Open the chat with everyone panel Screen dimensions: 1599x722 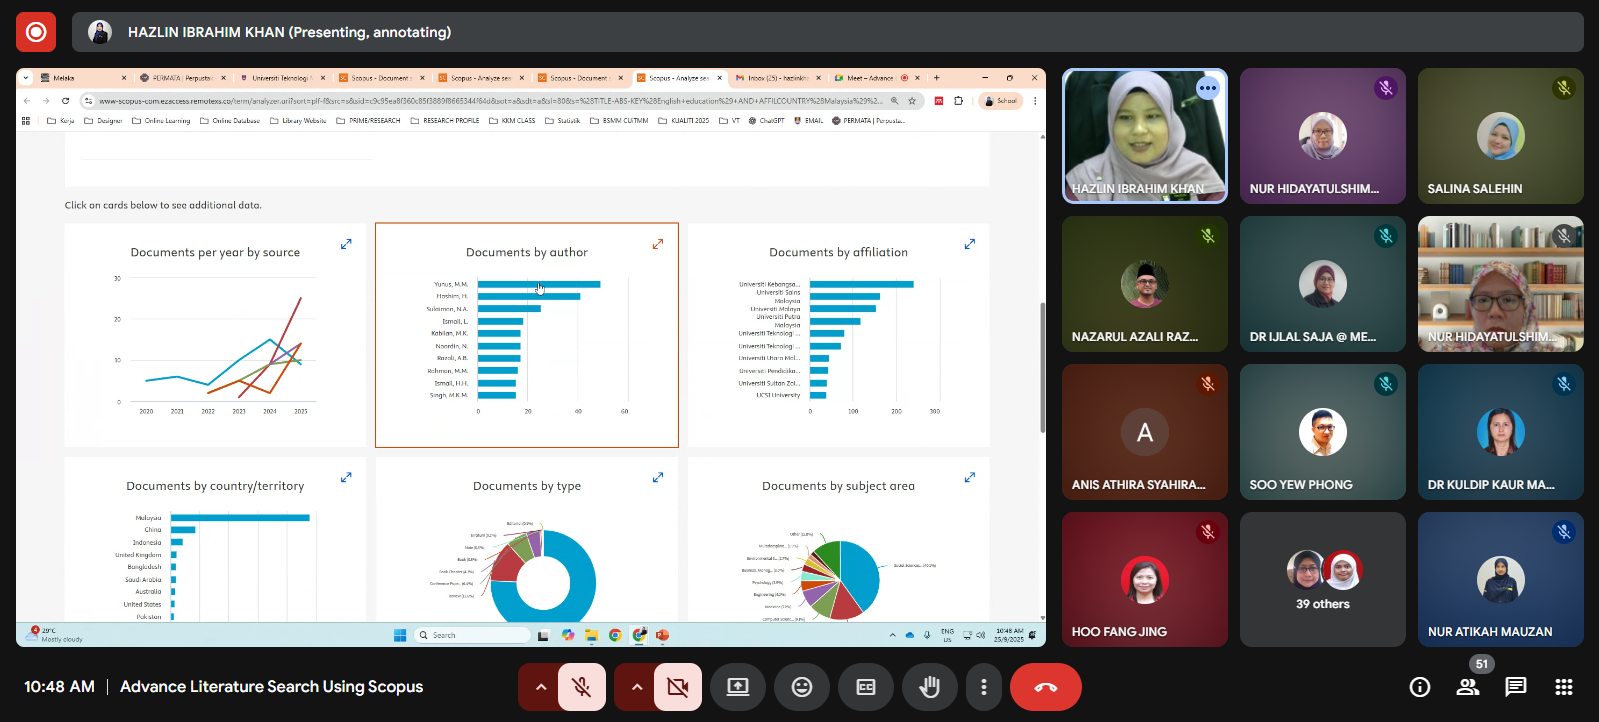tap(1516, 687)
